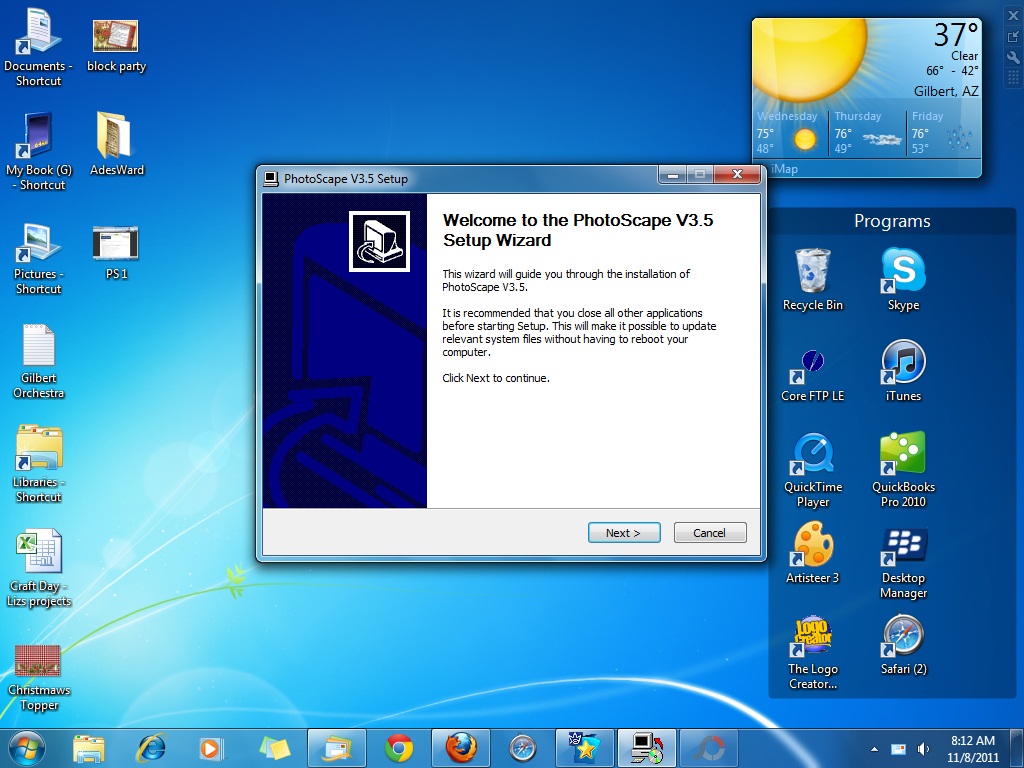Viewport: 1024px width, 768px height.
Task: Select the iTunes shortcut icon
Action: pos(903,370)
